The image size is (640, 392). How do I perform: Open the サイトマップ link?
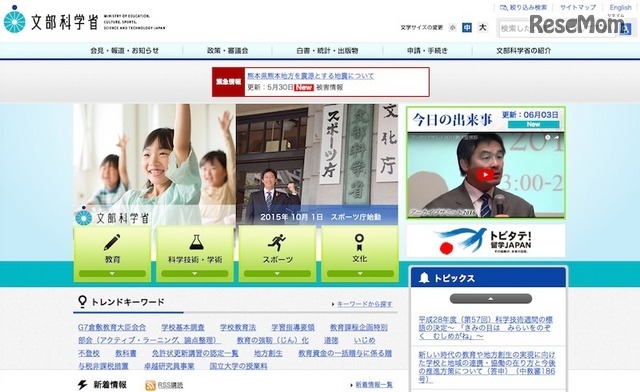[578, 7]
